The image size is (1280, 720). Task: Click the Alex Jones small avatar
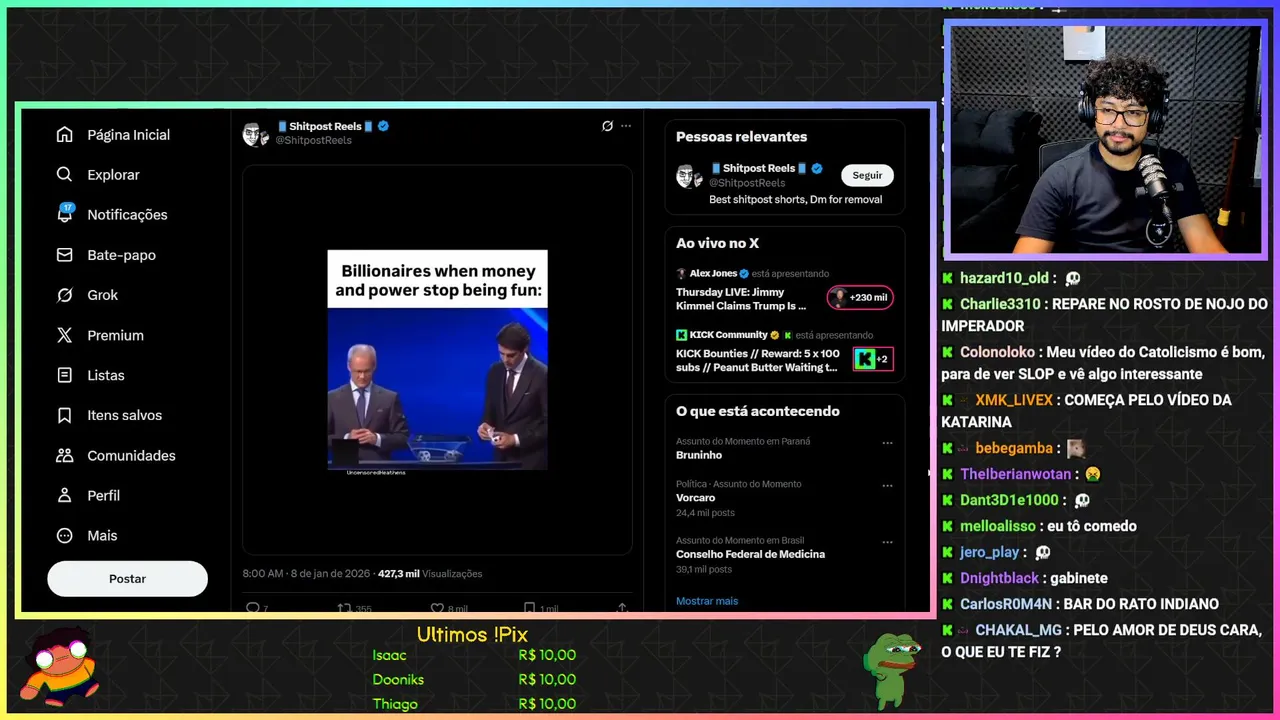coord(681,273)
